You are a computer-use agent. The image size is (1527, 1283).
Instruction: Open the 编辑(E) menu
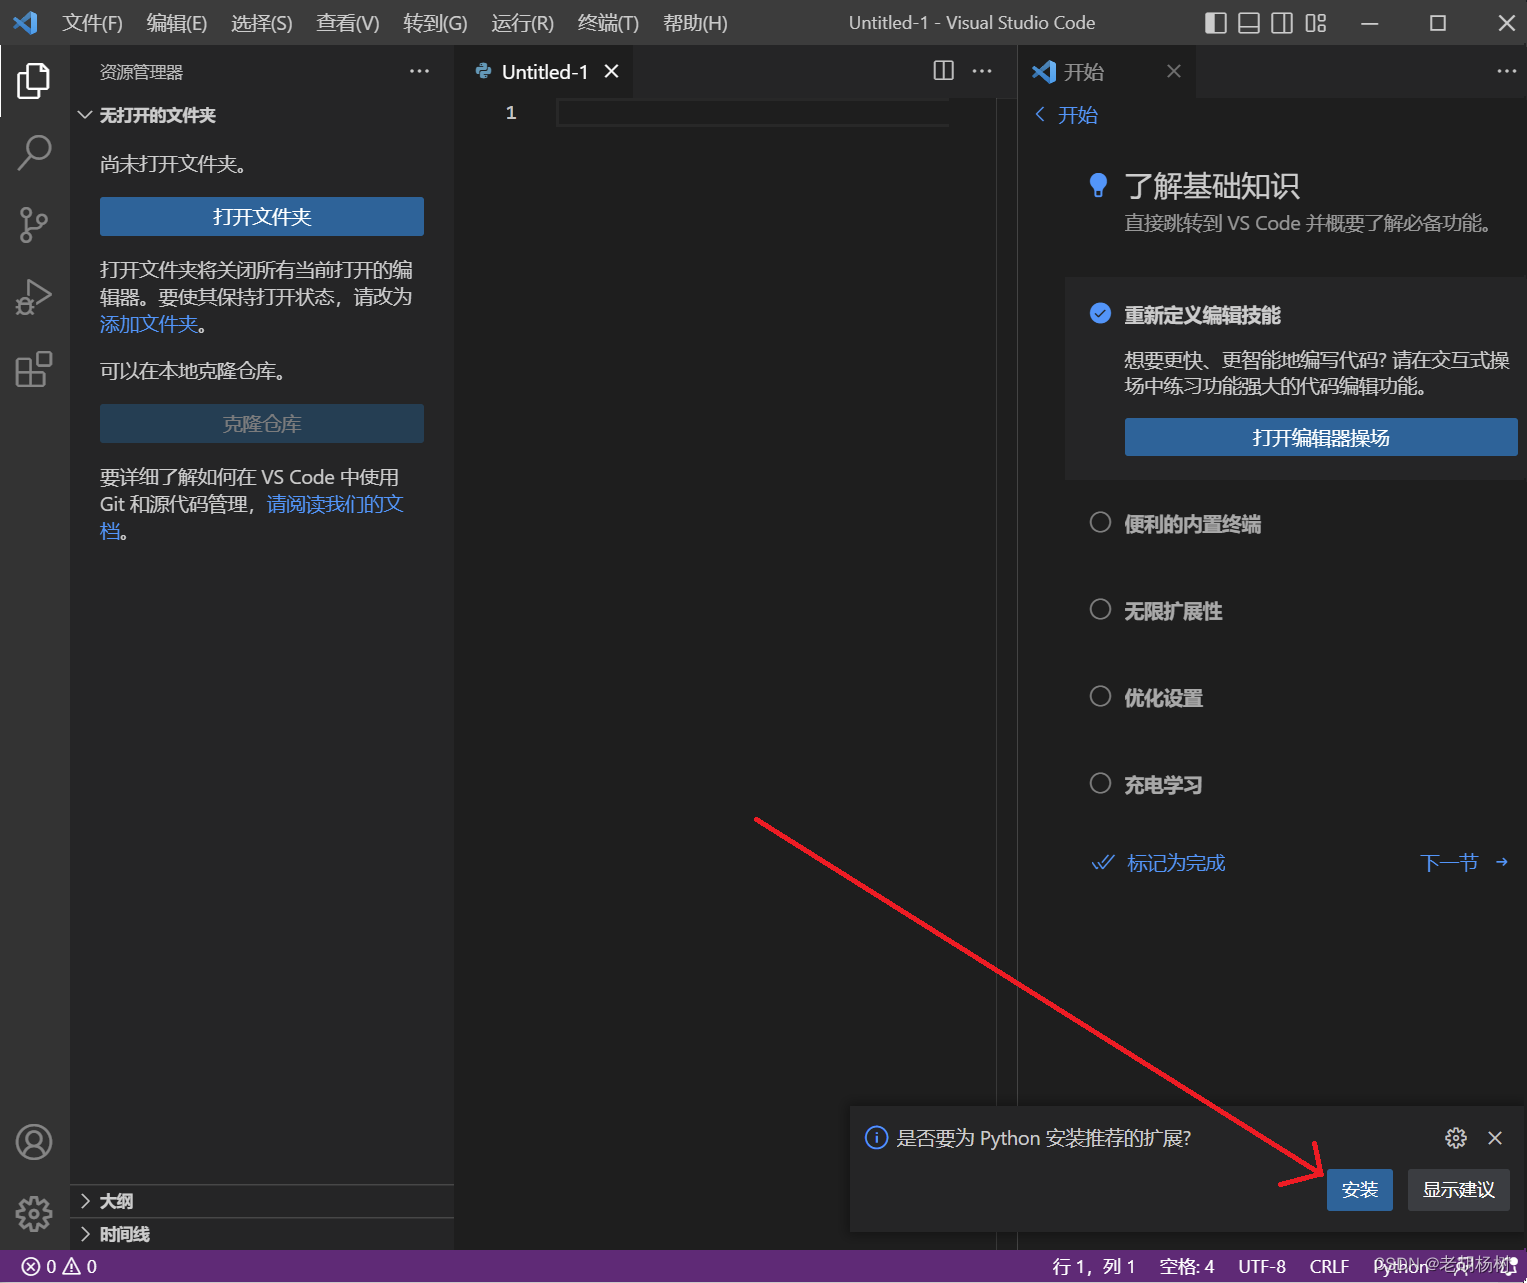[177, 23]
